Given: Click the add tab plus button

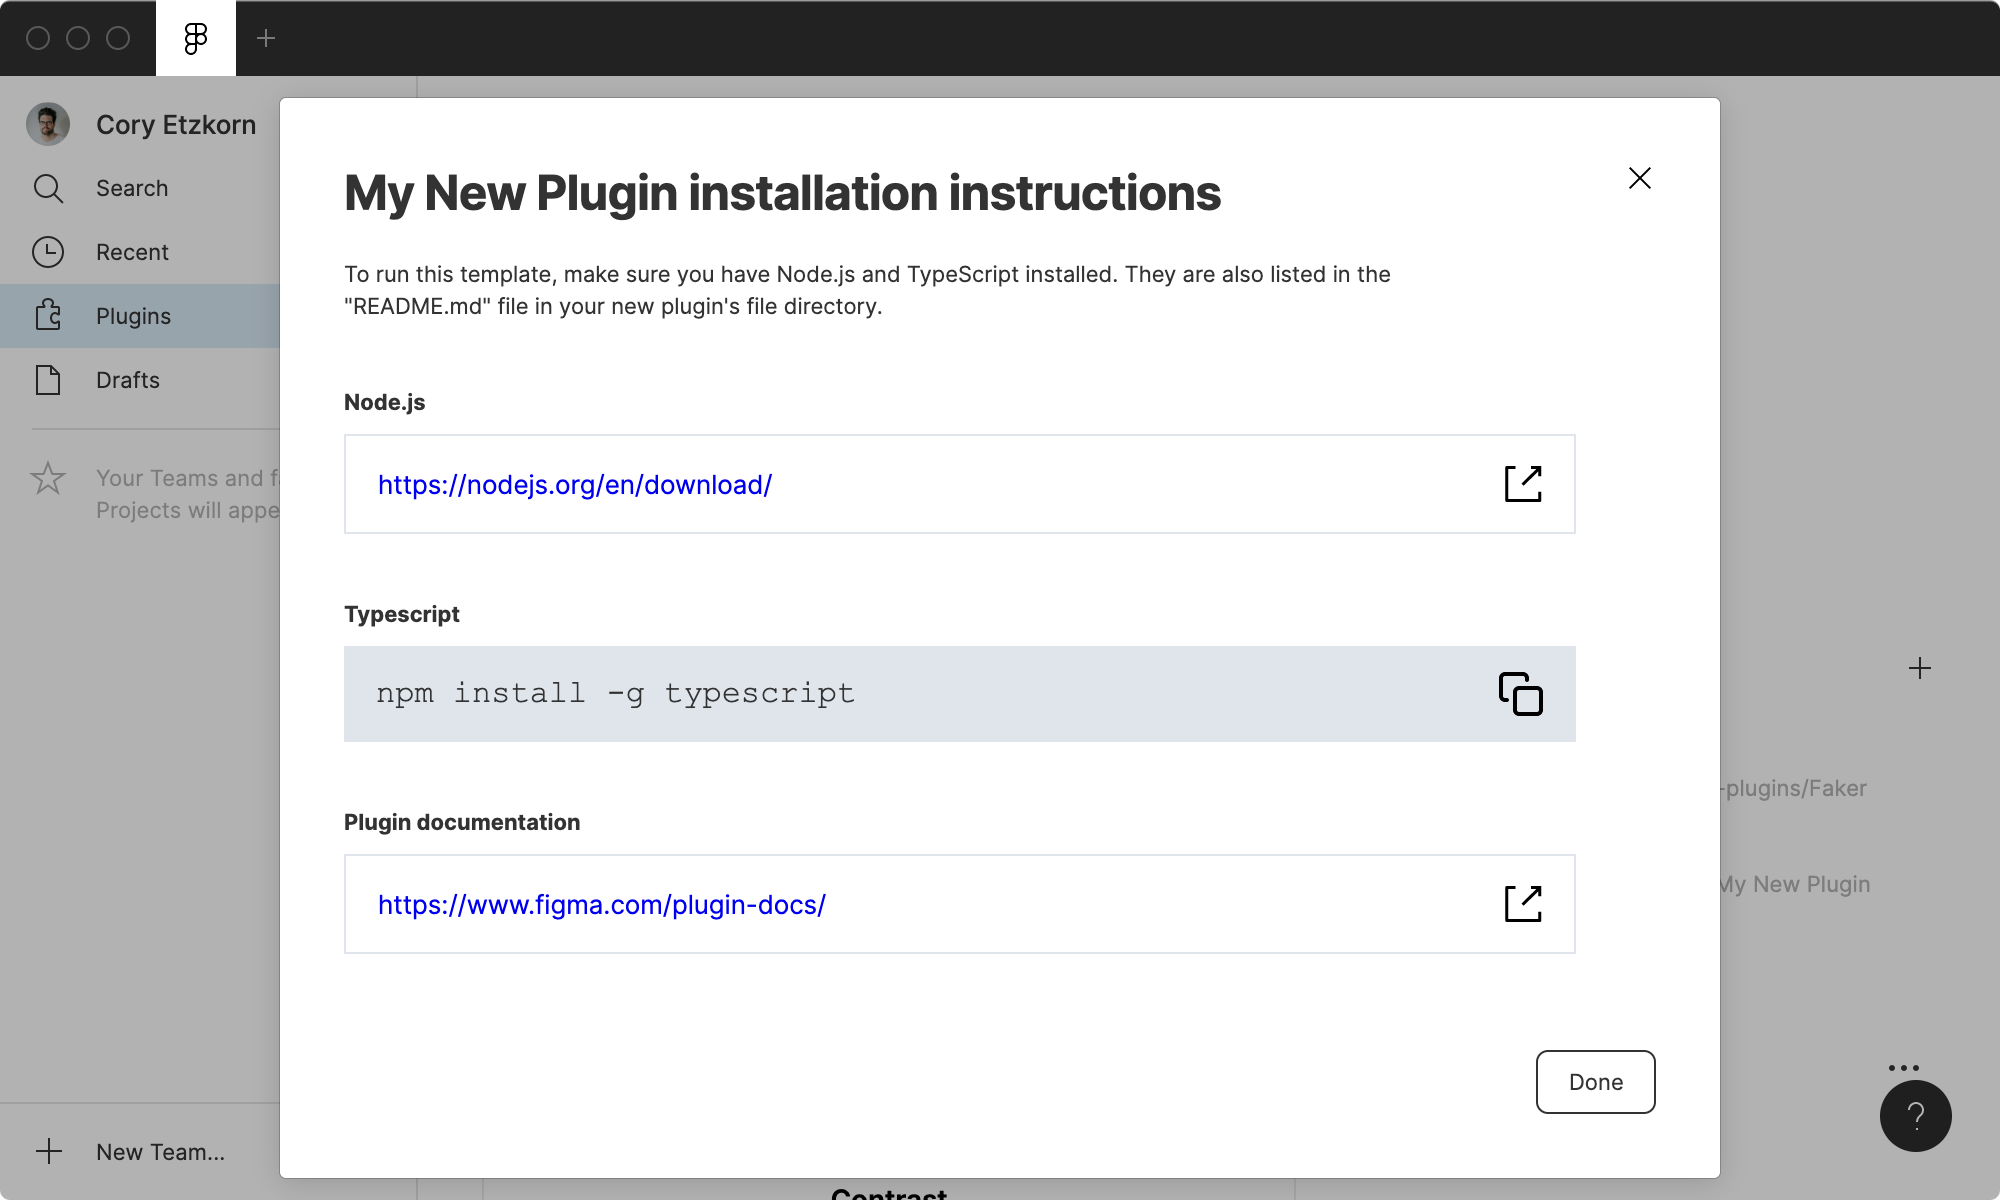Looking at the screenshot, I should tap(266, 39).
